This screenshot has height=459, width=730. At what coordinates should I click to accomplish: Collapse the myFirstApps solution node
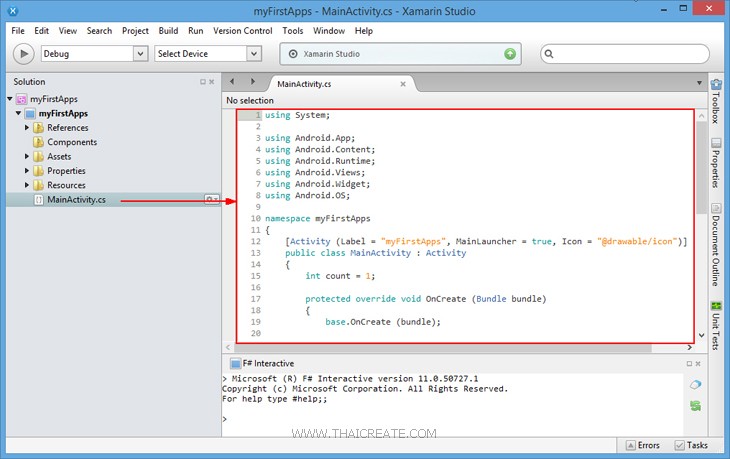point(10,99)
